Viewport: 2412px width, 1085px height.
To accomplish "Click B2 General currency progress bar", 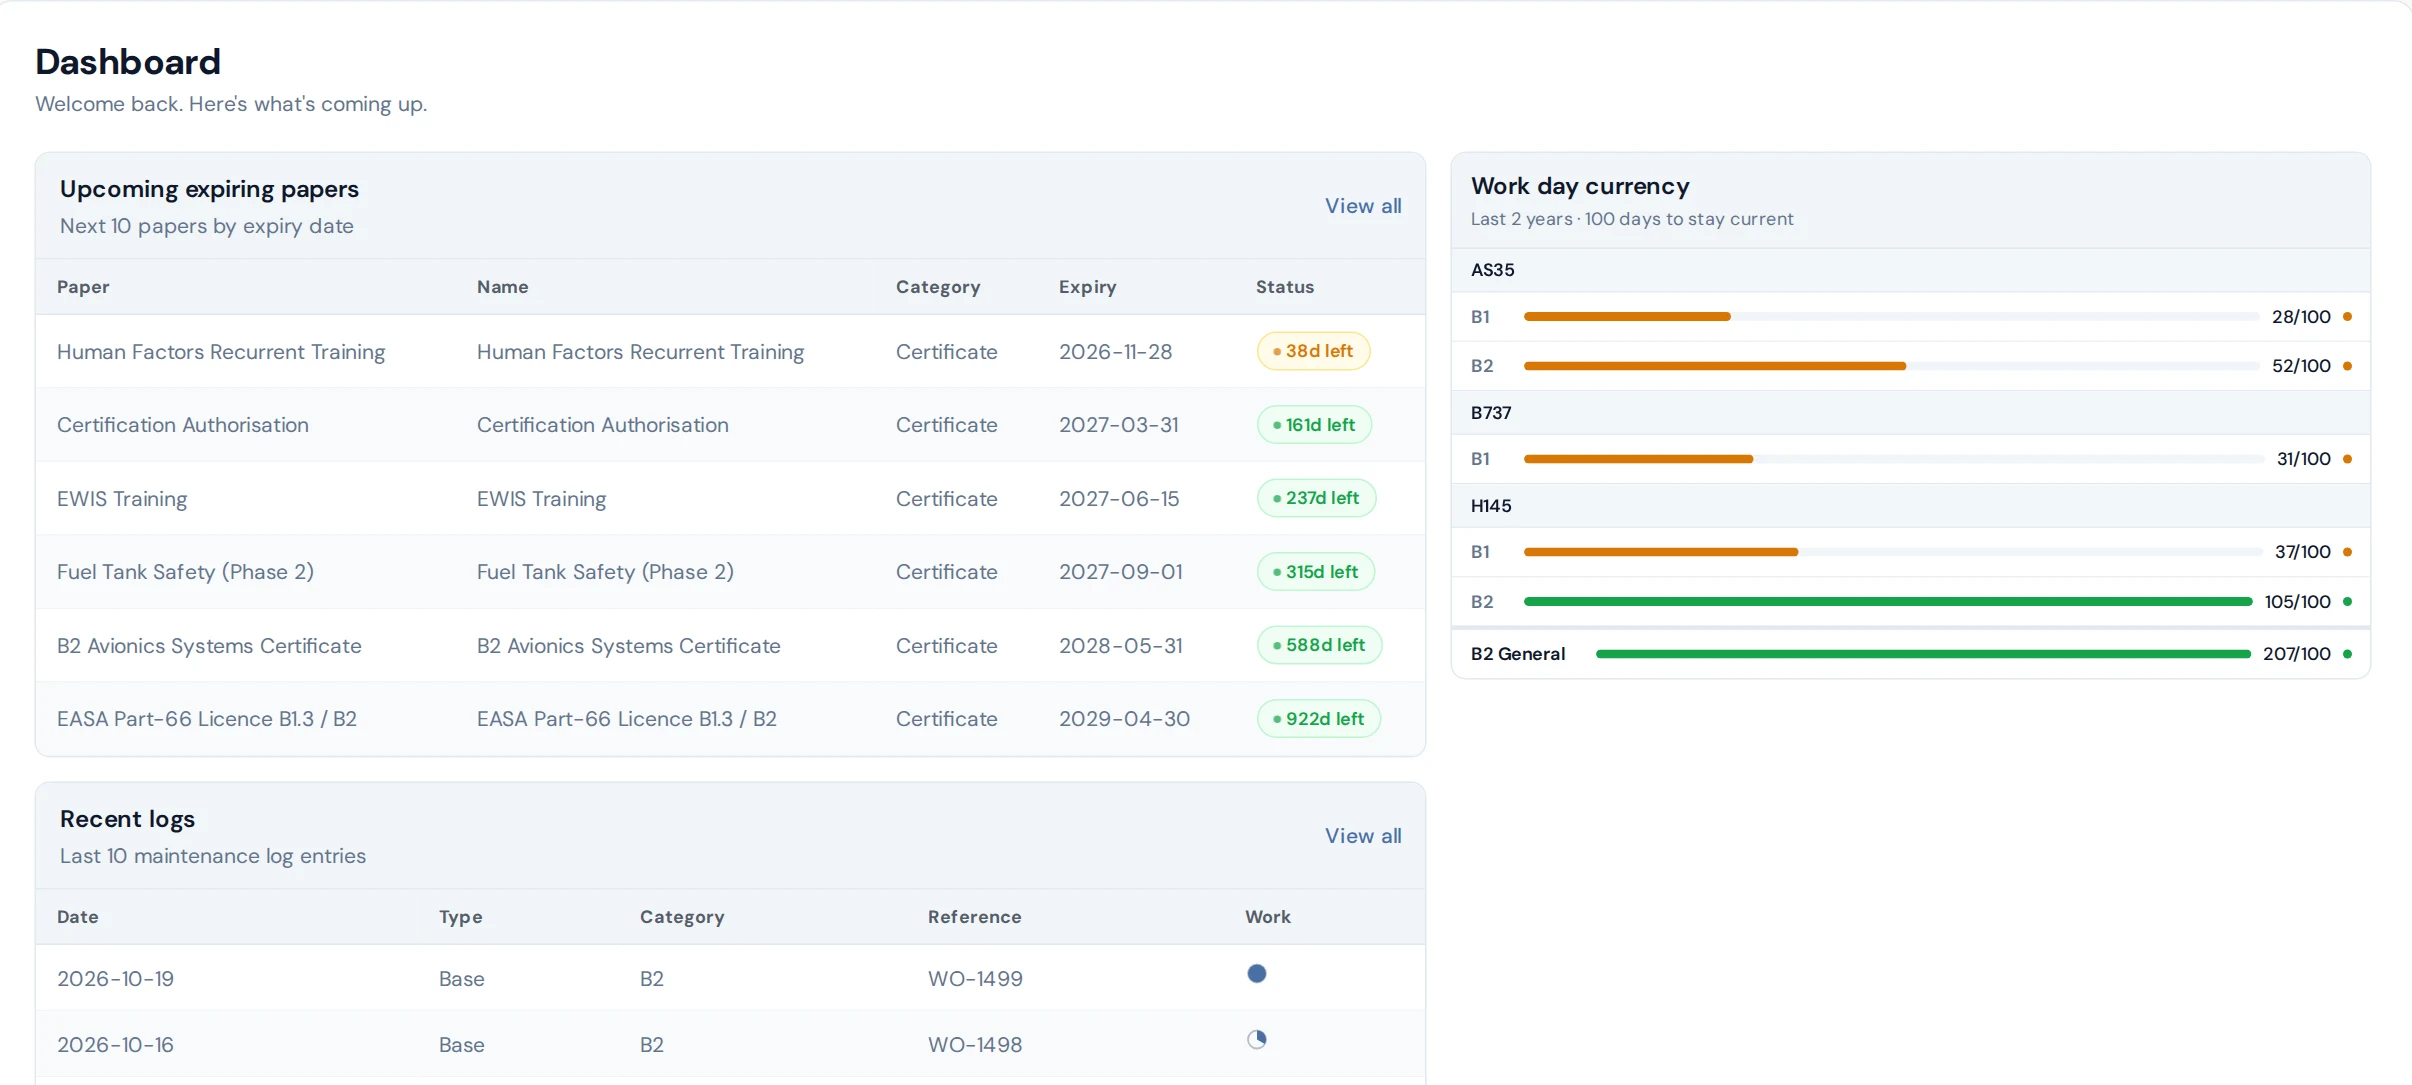I will (1924, 654).
